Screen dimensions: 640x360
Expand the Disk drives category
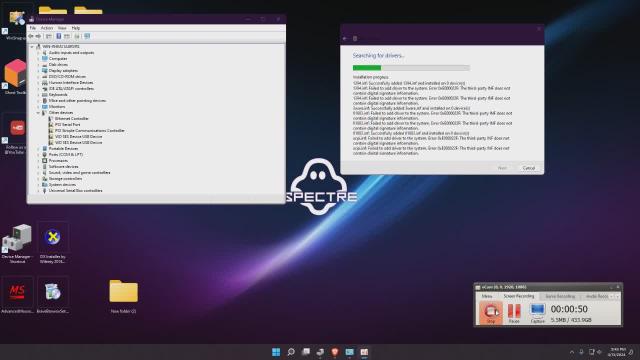(38, 64)
